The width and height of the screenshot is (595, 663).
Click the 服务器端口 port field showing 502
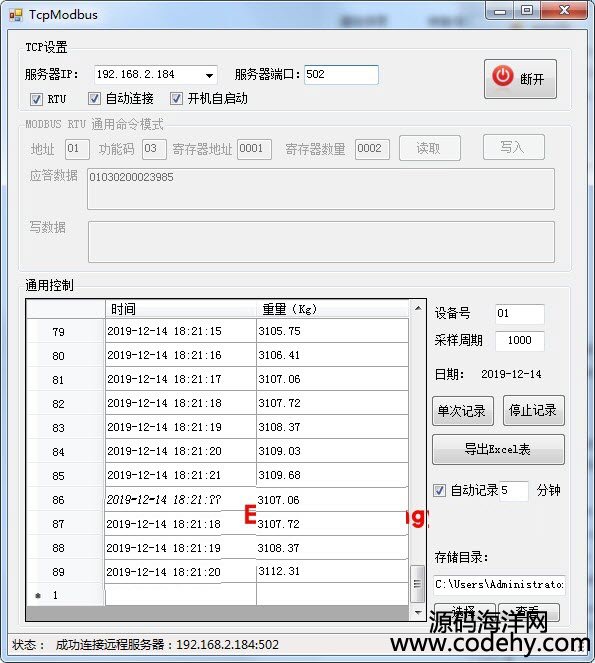[x=341, y=75]
